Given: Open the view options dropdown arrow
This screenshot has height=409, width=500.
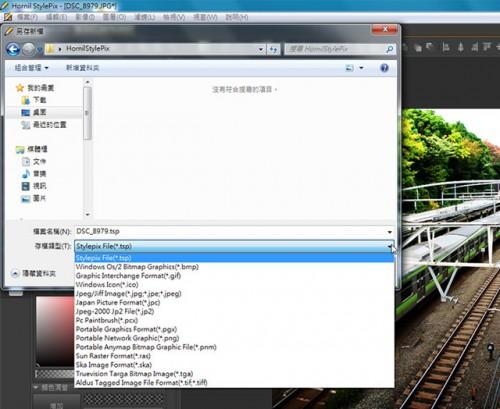Looking at the screenshot, I should click(x=361, y=68).
